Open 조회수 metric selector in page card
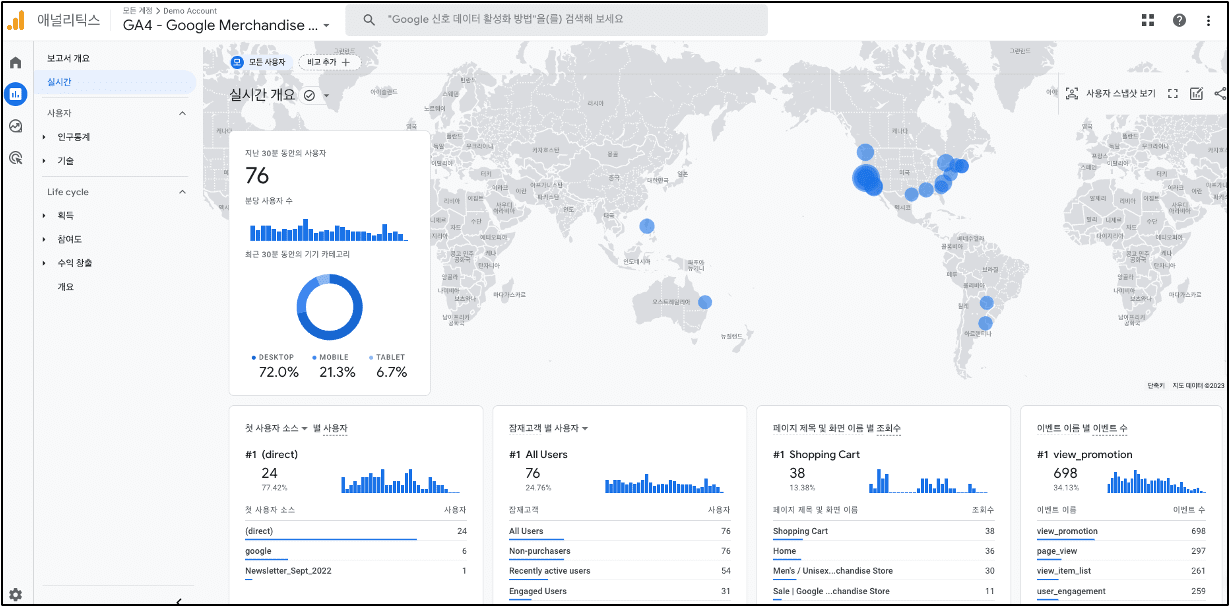This screenshot has width=1230, height=606. (x=889, y=428)
